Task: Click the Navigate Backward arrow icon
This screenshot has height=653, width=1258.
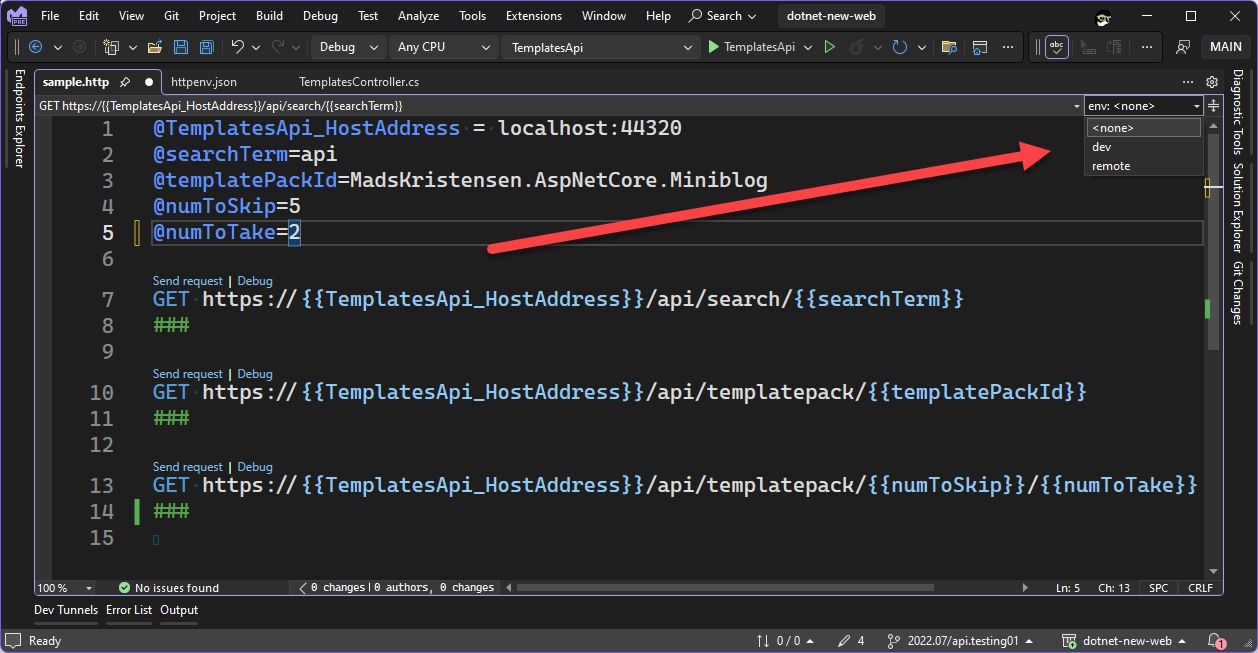Action: tap(35, 47)
